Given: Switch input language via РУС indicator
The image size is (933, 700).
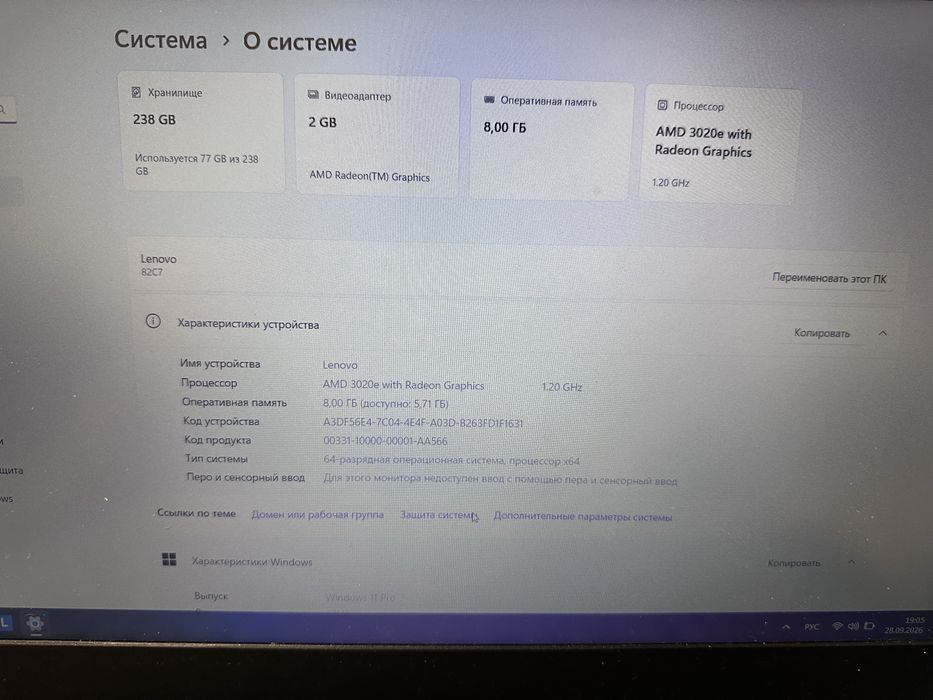Looking at the screenshot, I should click(812, 627).
